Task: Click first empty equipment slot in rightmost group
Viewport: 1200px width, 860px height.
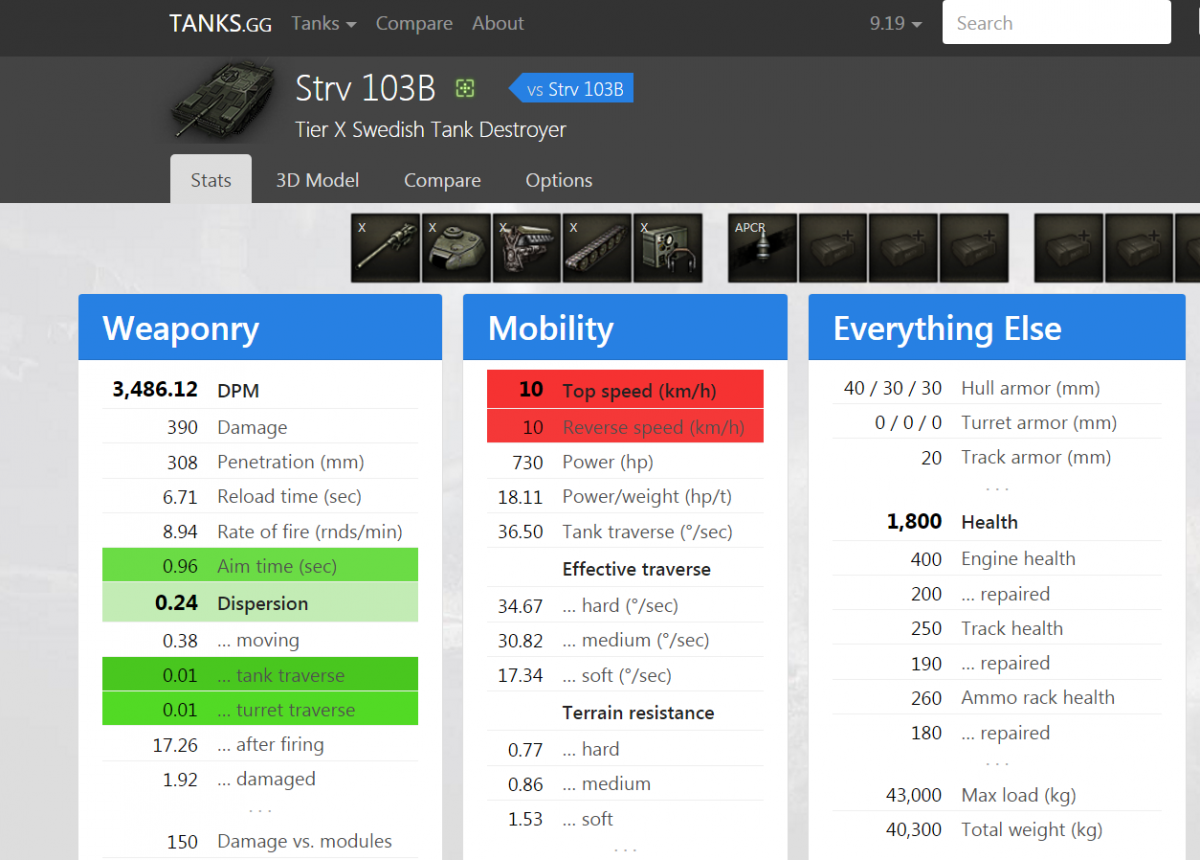Action: [1069, 248]
